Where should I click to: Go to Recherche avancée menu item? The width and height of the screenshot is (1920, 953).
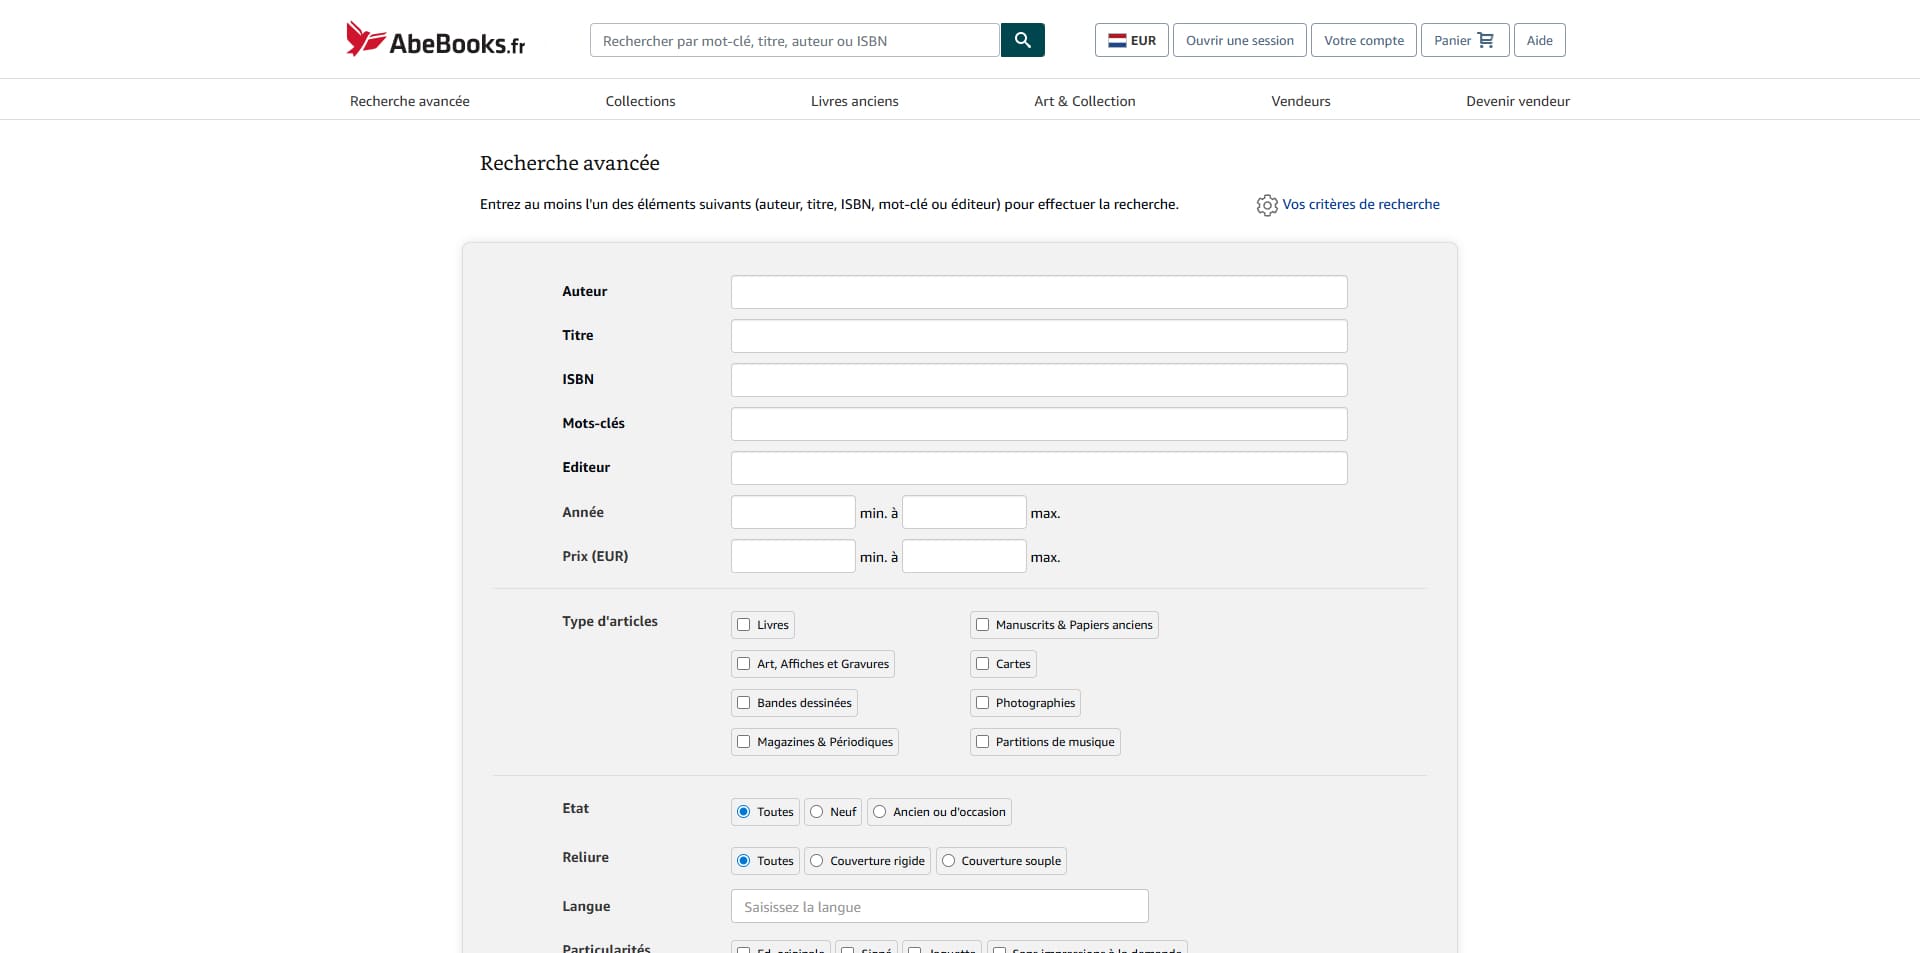tap(410, 101)
